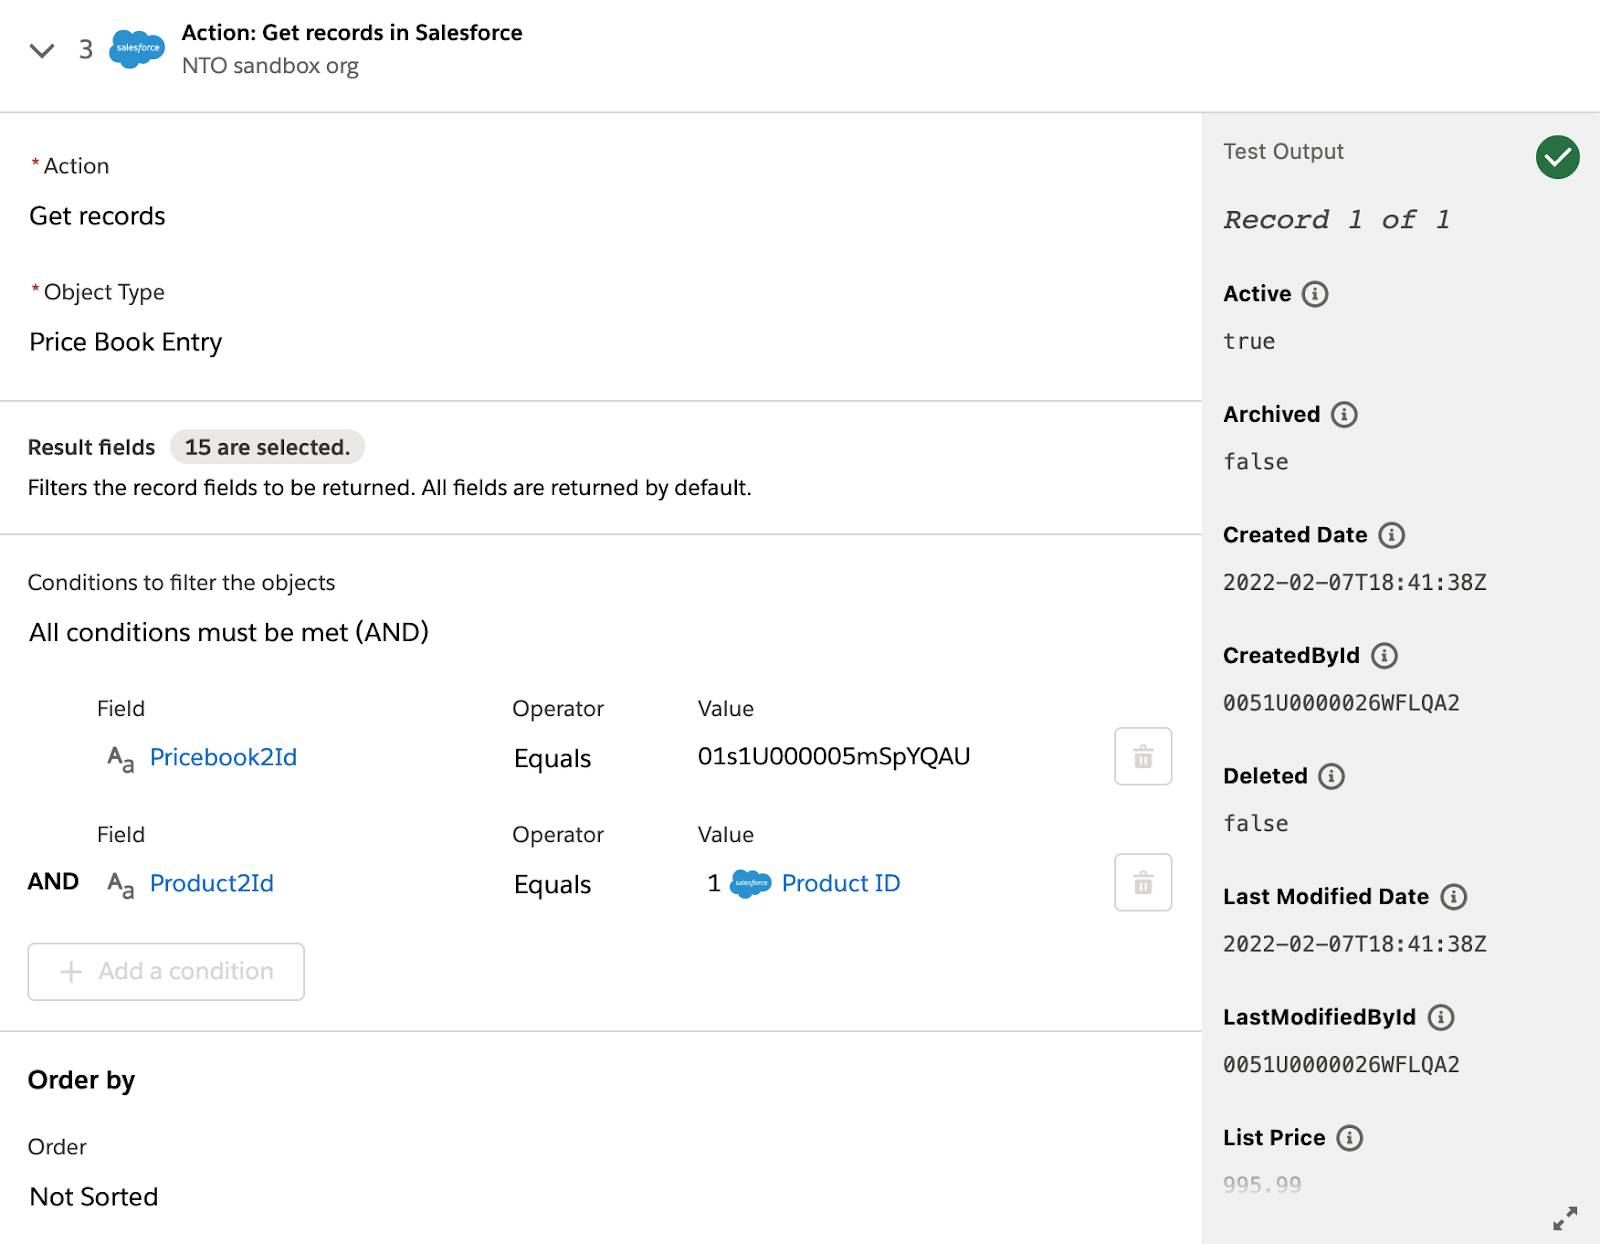Click the step number 3
The width and height of the screenshot is (1600, 1244).
click(86, 49)
